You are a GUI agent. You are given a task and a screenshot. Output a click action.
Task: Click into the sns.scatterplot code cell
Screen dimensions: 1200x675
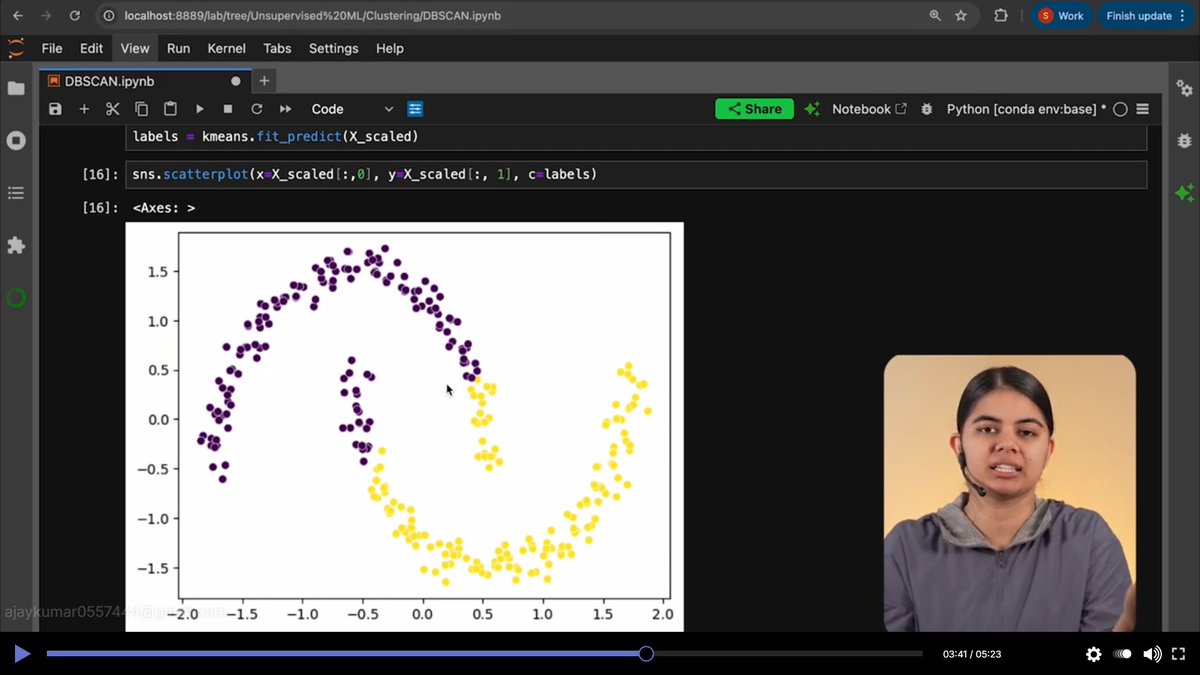point(636,174)
